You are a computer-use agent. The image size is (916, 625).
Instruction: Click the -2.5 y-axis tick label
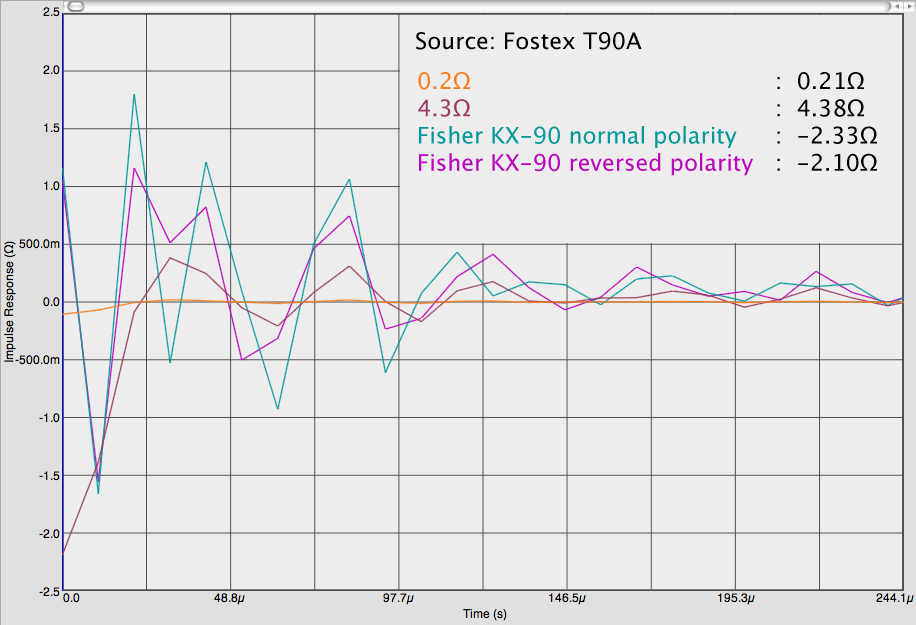click(x=49, y=591)
